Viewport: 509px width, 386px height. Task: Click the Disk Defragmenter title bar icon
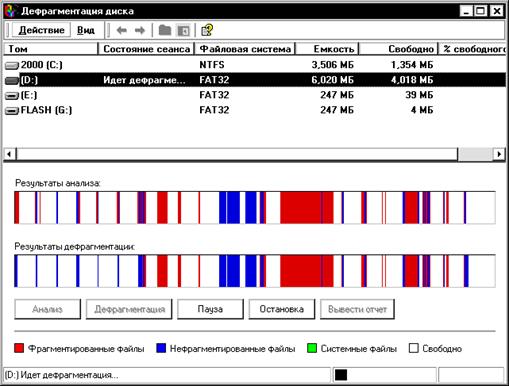10,11
